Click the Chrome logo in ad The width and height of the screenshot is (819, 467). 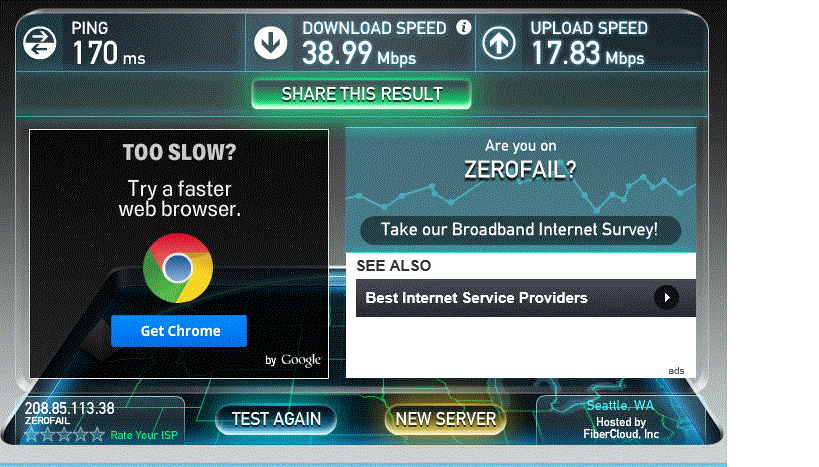(x=178, y=268)
